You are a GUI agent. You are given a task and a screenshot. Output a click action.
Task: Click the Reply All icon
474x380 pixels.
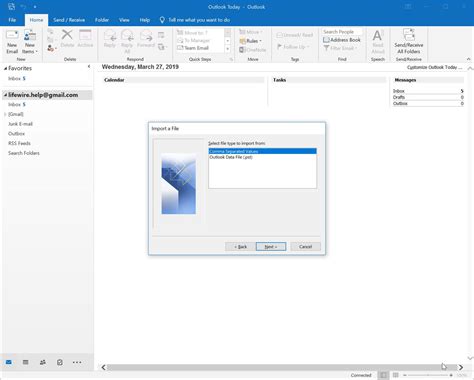(127, 35)
